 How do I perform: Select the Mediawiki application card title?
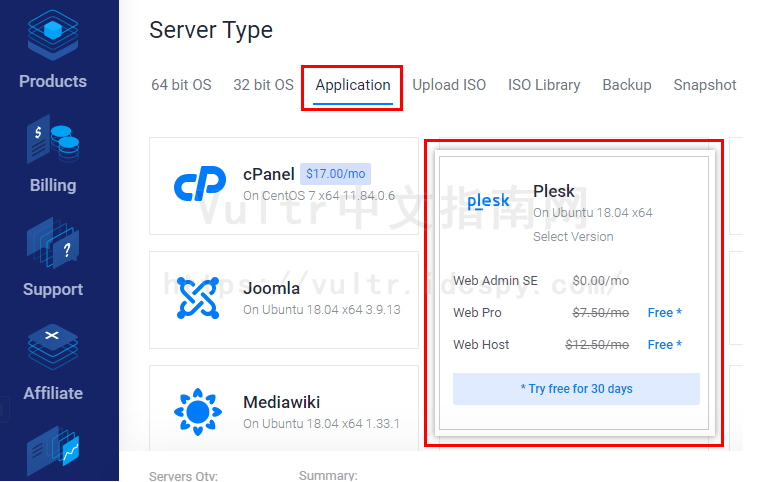click(281, 402)
